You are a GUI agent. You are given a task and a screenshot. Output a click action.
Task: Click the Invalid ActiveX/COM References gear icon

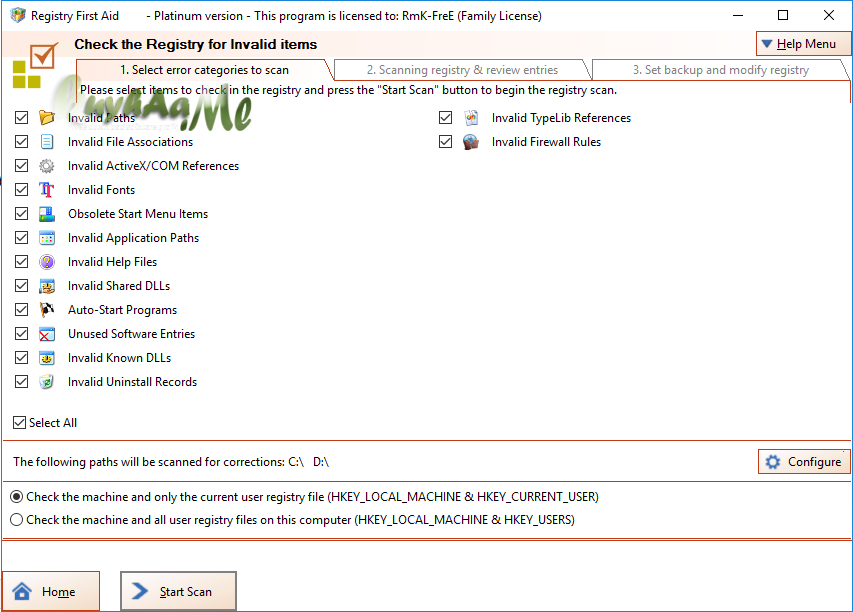[x=47, y=165]
